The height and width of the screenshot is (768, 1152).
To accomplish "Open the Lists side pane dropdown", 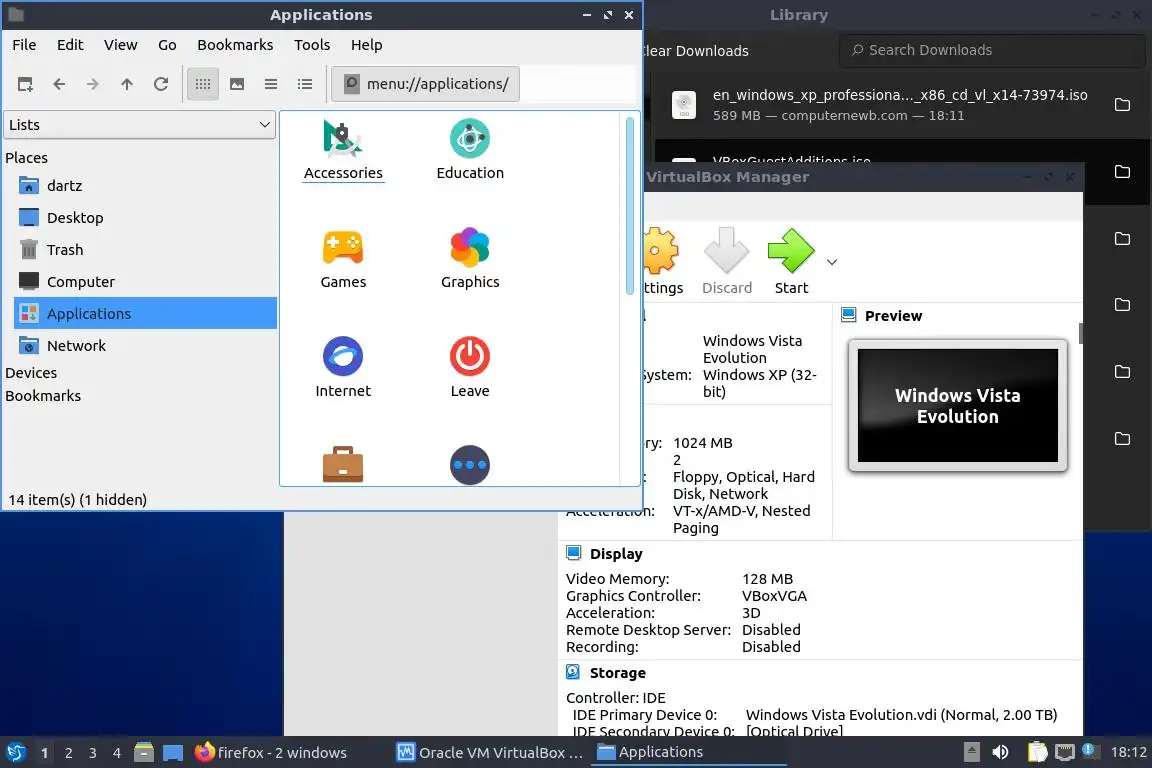I will 140,125.
